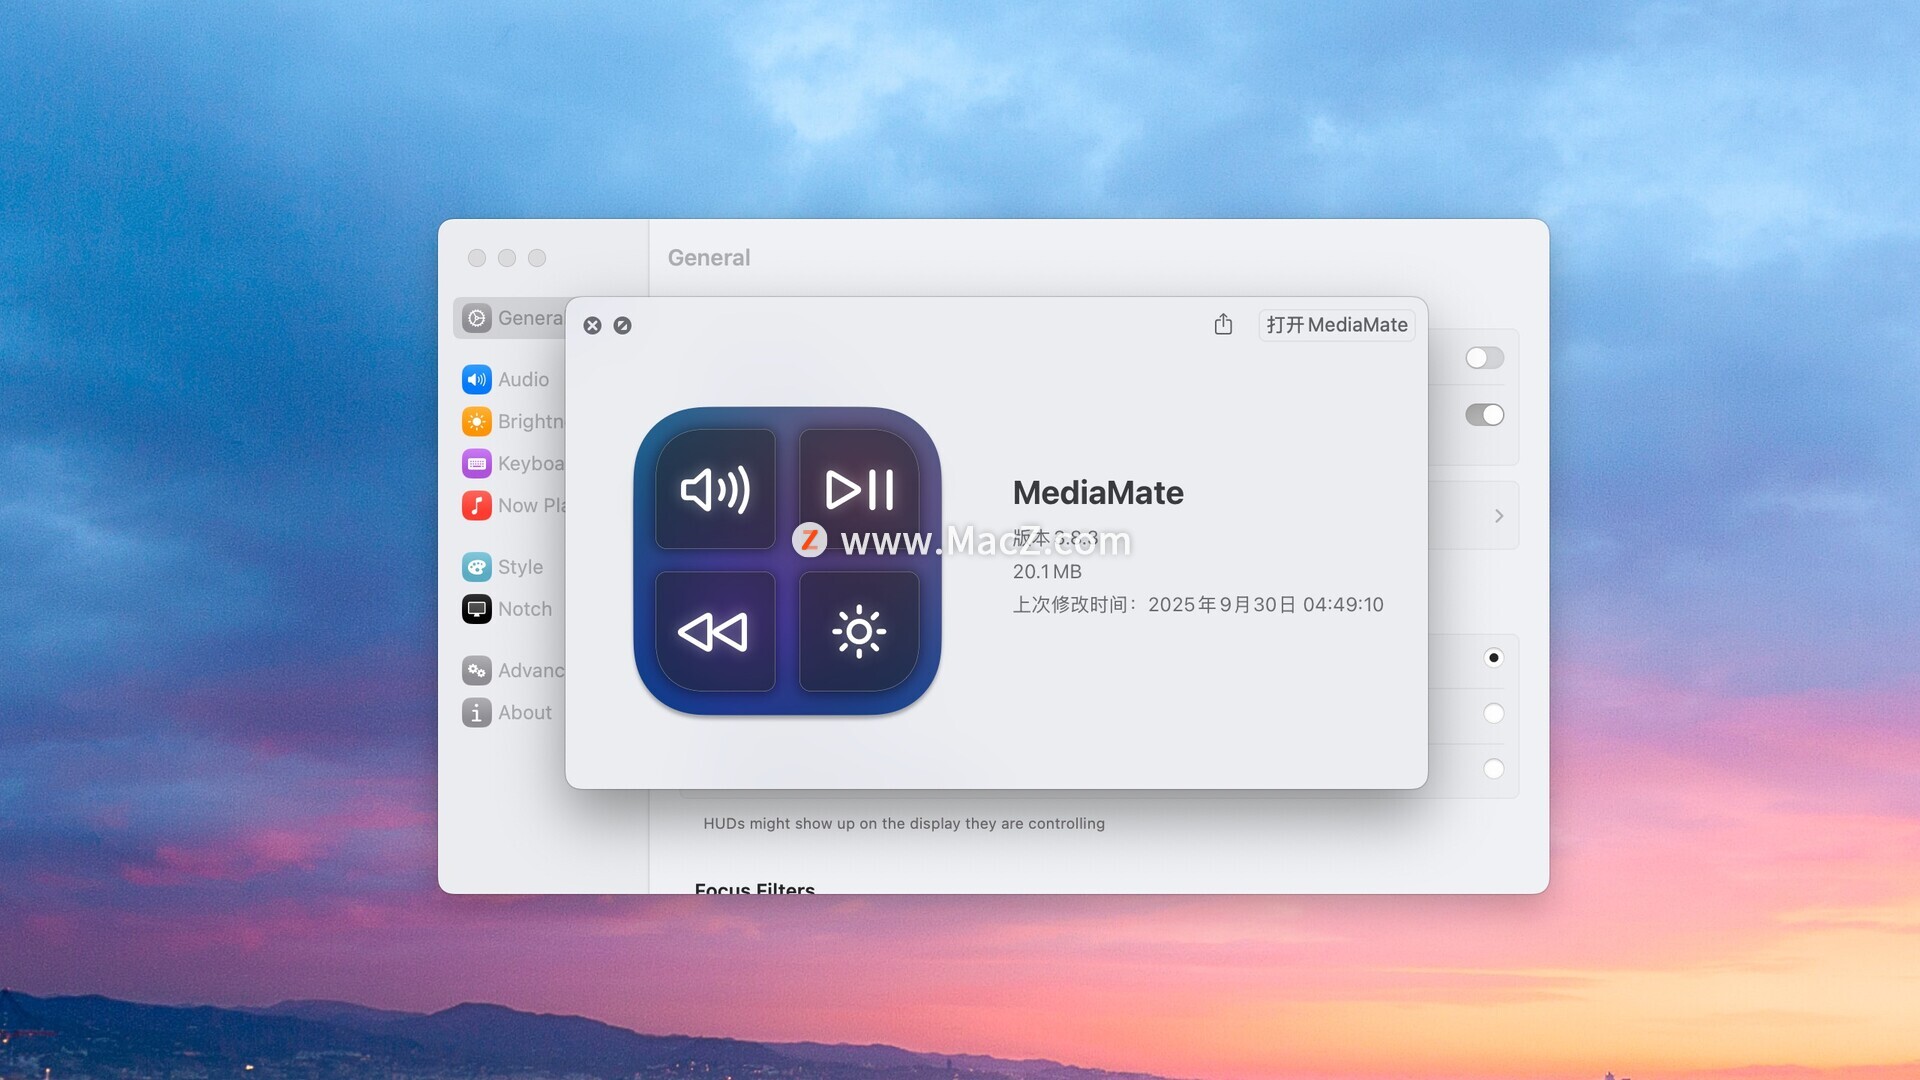Expand the row with right chevron
1920x1080 pixels.
pos(1498,516)
